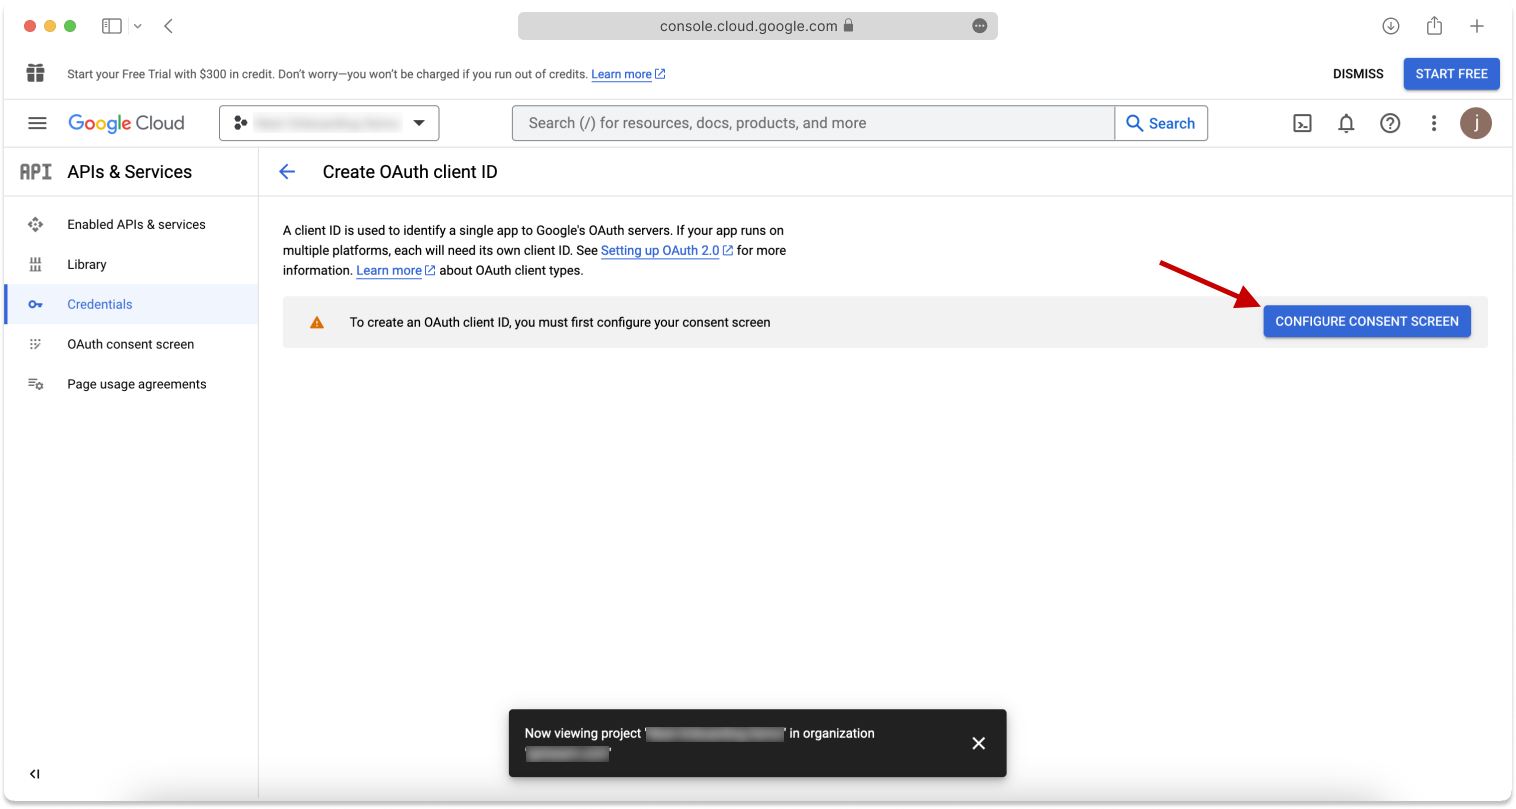Activate the Cloud Shell terminal icon
This screenshot has width=1516, height=809.
pos(1302,123)
